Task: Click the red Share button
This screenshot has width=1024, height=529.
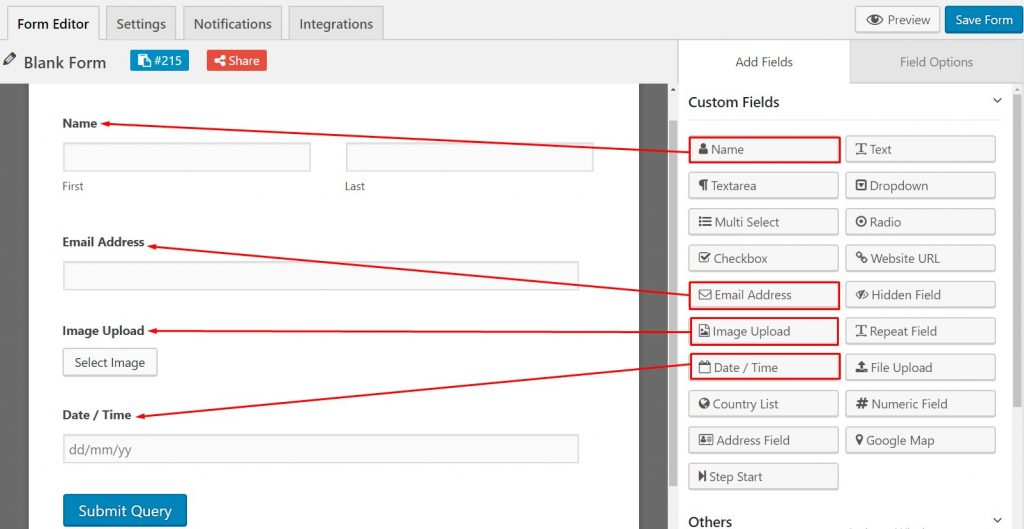Action: tap(236, 61)
